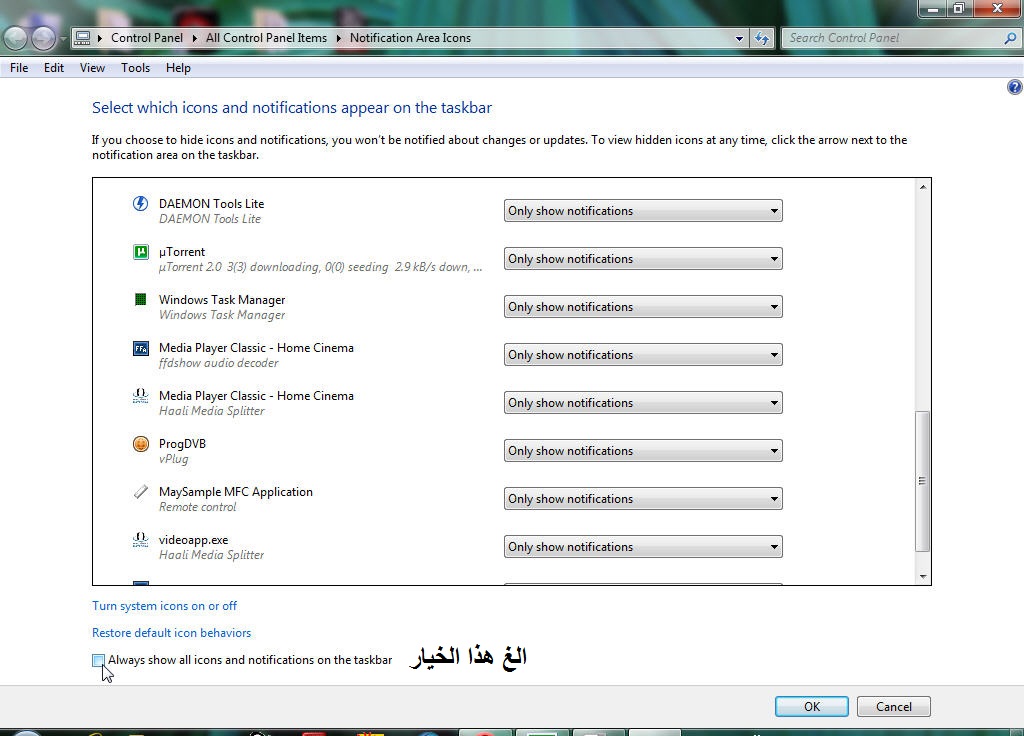
Task: Open the Tools menu
Action: coord(135,68)
